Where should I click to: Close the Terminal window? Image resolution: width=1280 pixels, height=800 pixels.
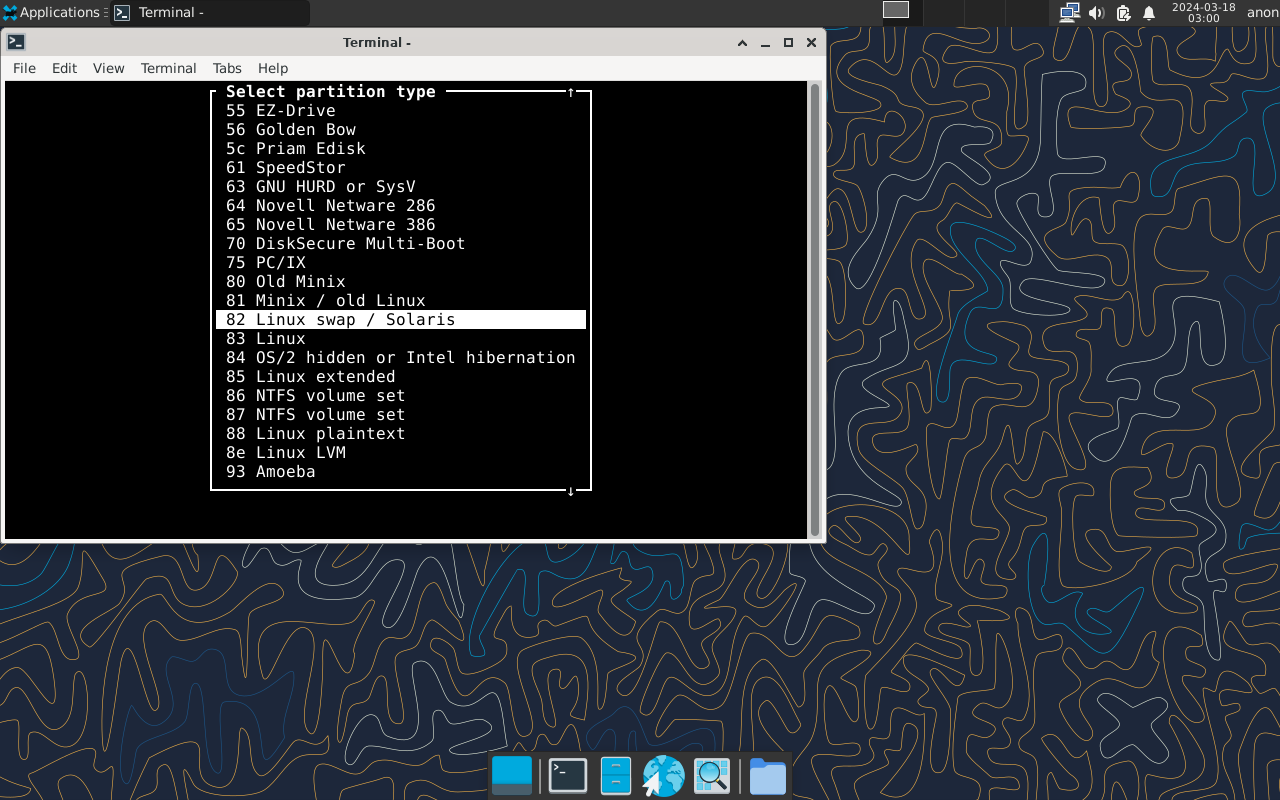(x=811, y=43)
